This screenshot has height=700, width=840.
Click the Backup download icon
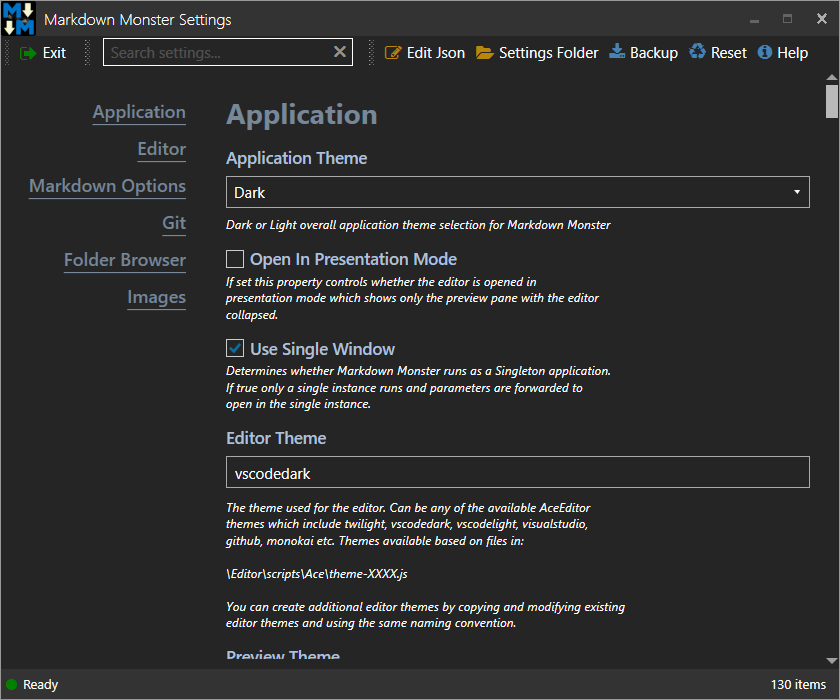point(617,51)
